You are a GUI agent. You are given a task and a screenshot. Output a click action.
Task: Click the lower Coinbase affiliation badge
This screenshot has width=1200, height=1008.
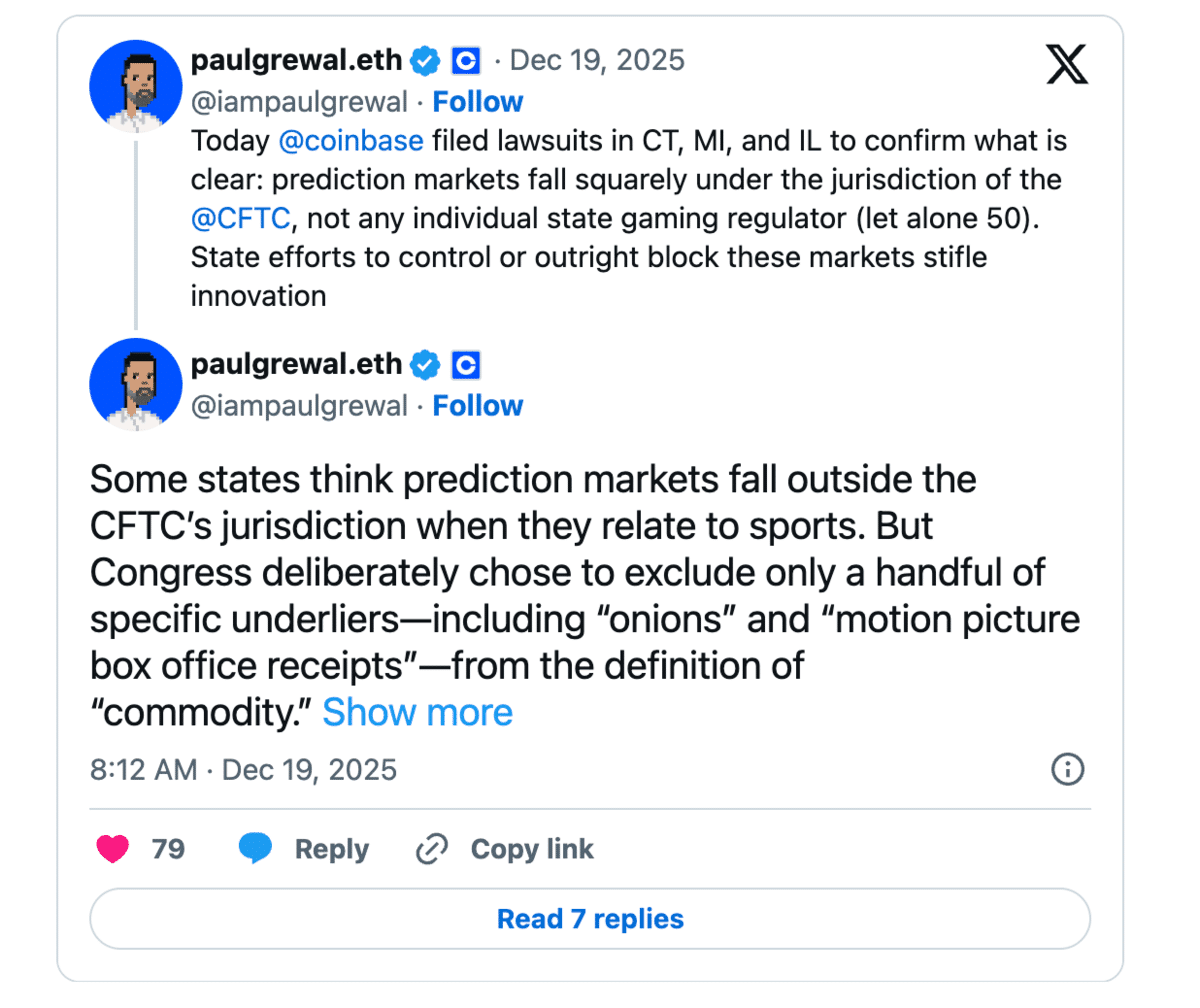pyautogui.click(x=466, y=365)
